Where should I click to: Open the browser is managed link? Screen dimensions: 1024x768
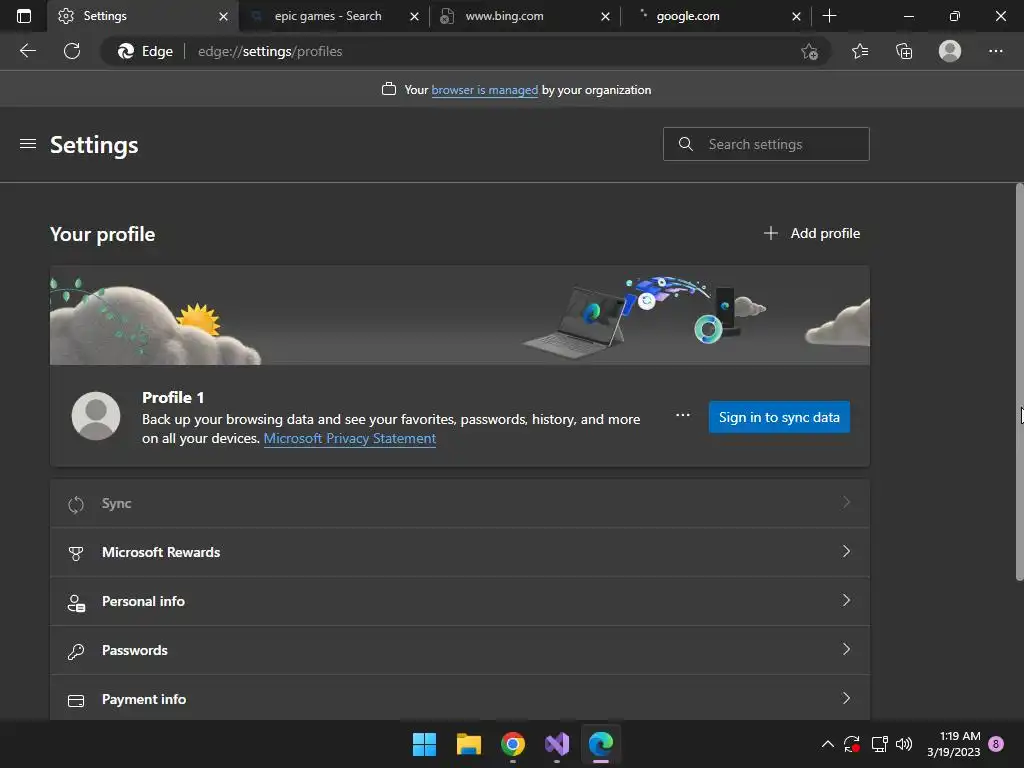coord(485,90)
